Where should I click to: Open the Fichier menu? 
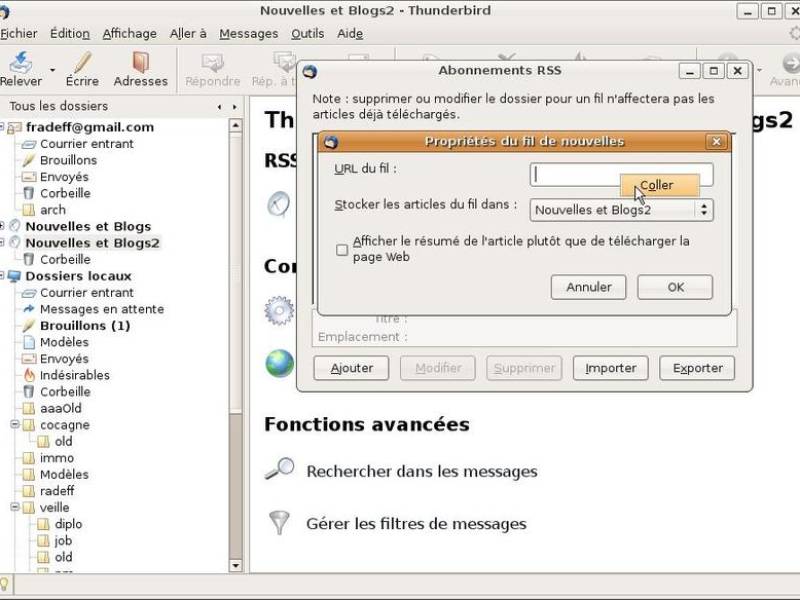point(19,34)
